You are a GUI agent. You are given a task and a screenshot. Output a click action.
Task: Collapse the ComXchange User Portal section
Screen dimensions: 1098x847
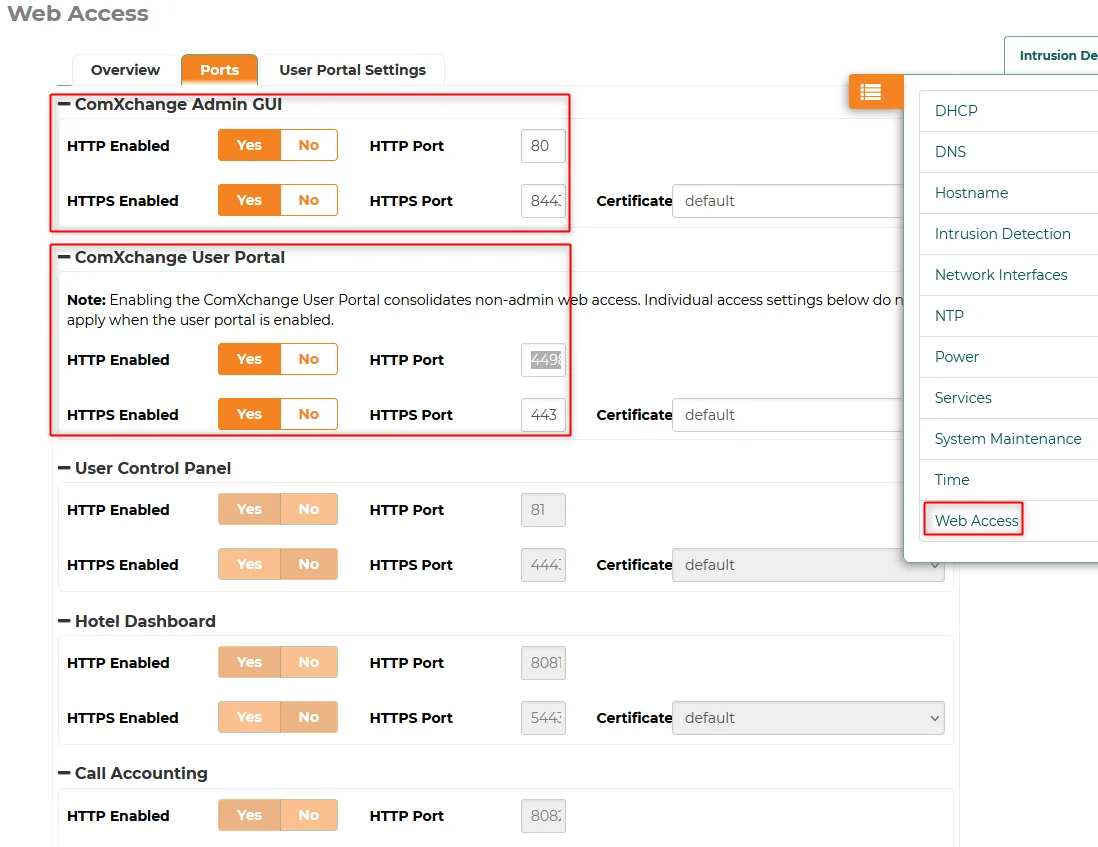tap(64, 257)
